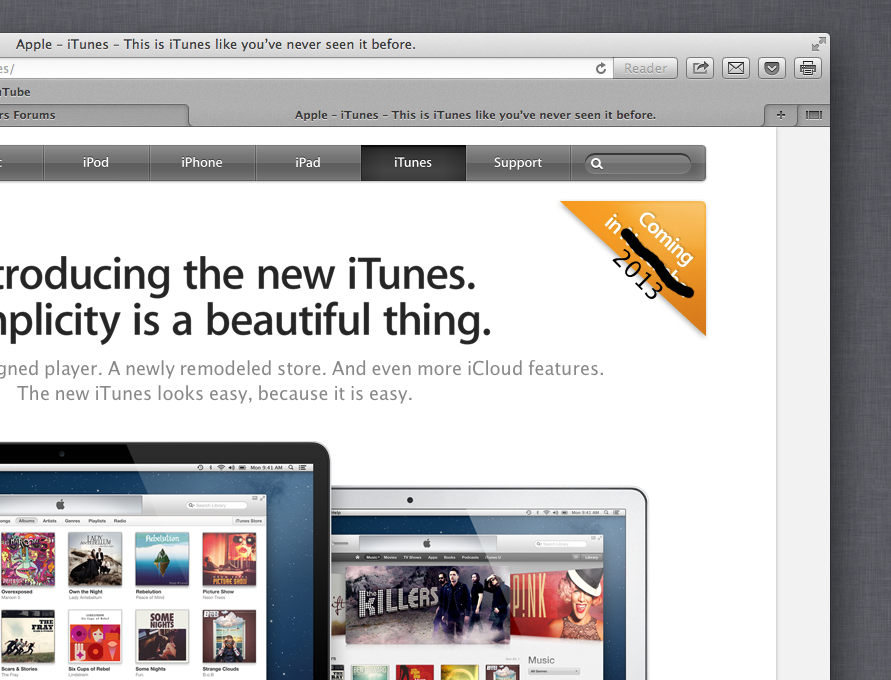
Task: Print page with the printer icon
Action: (807, 68)
